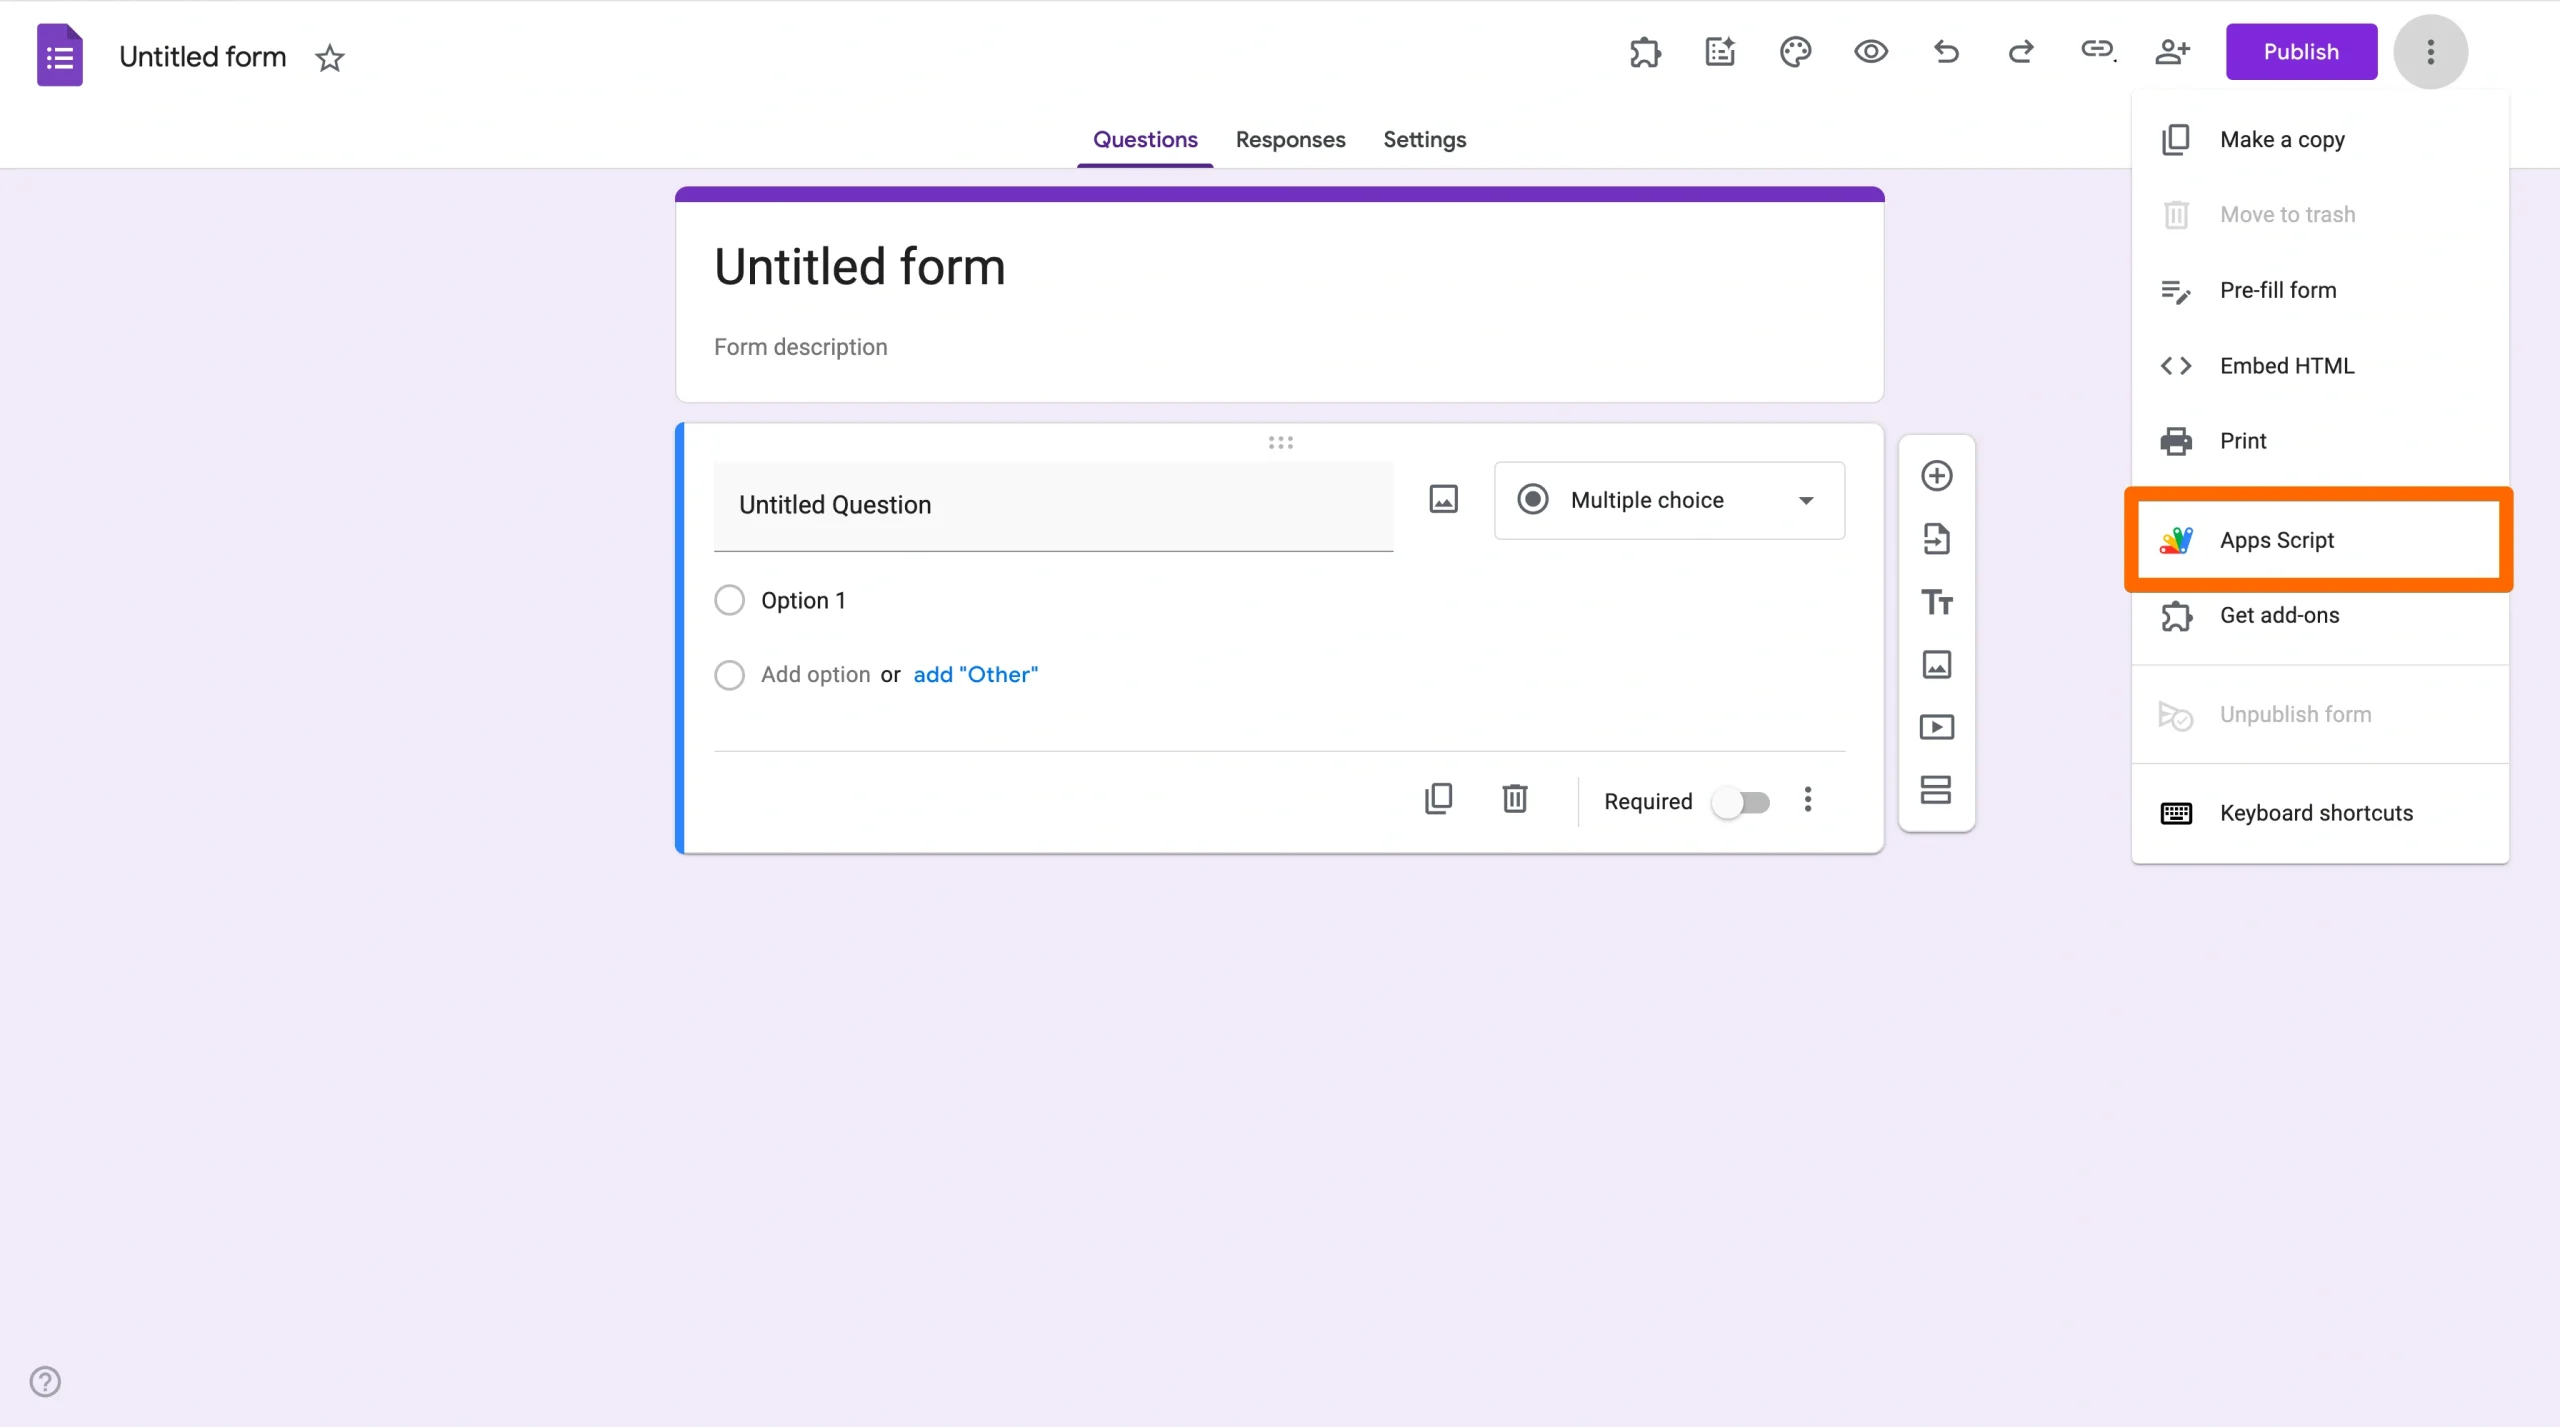
Task: Add an image to Untitled Question
Action: (1443, 499)
